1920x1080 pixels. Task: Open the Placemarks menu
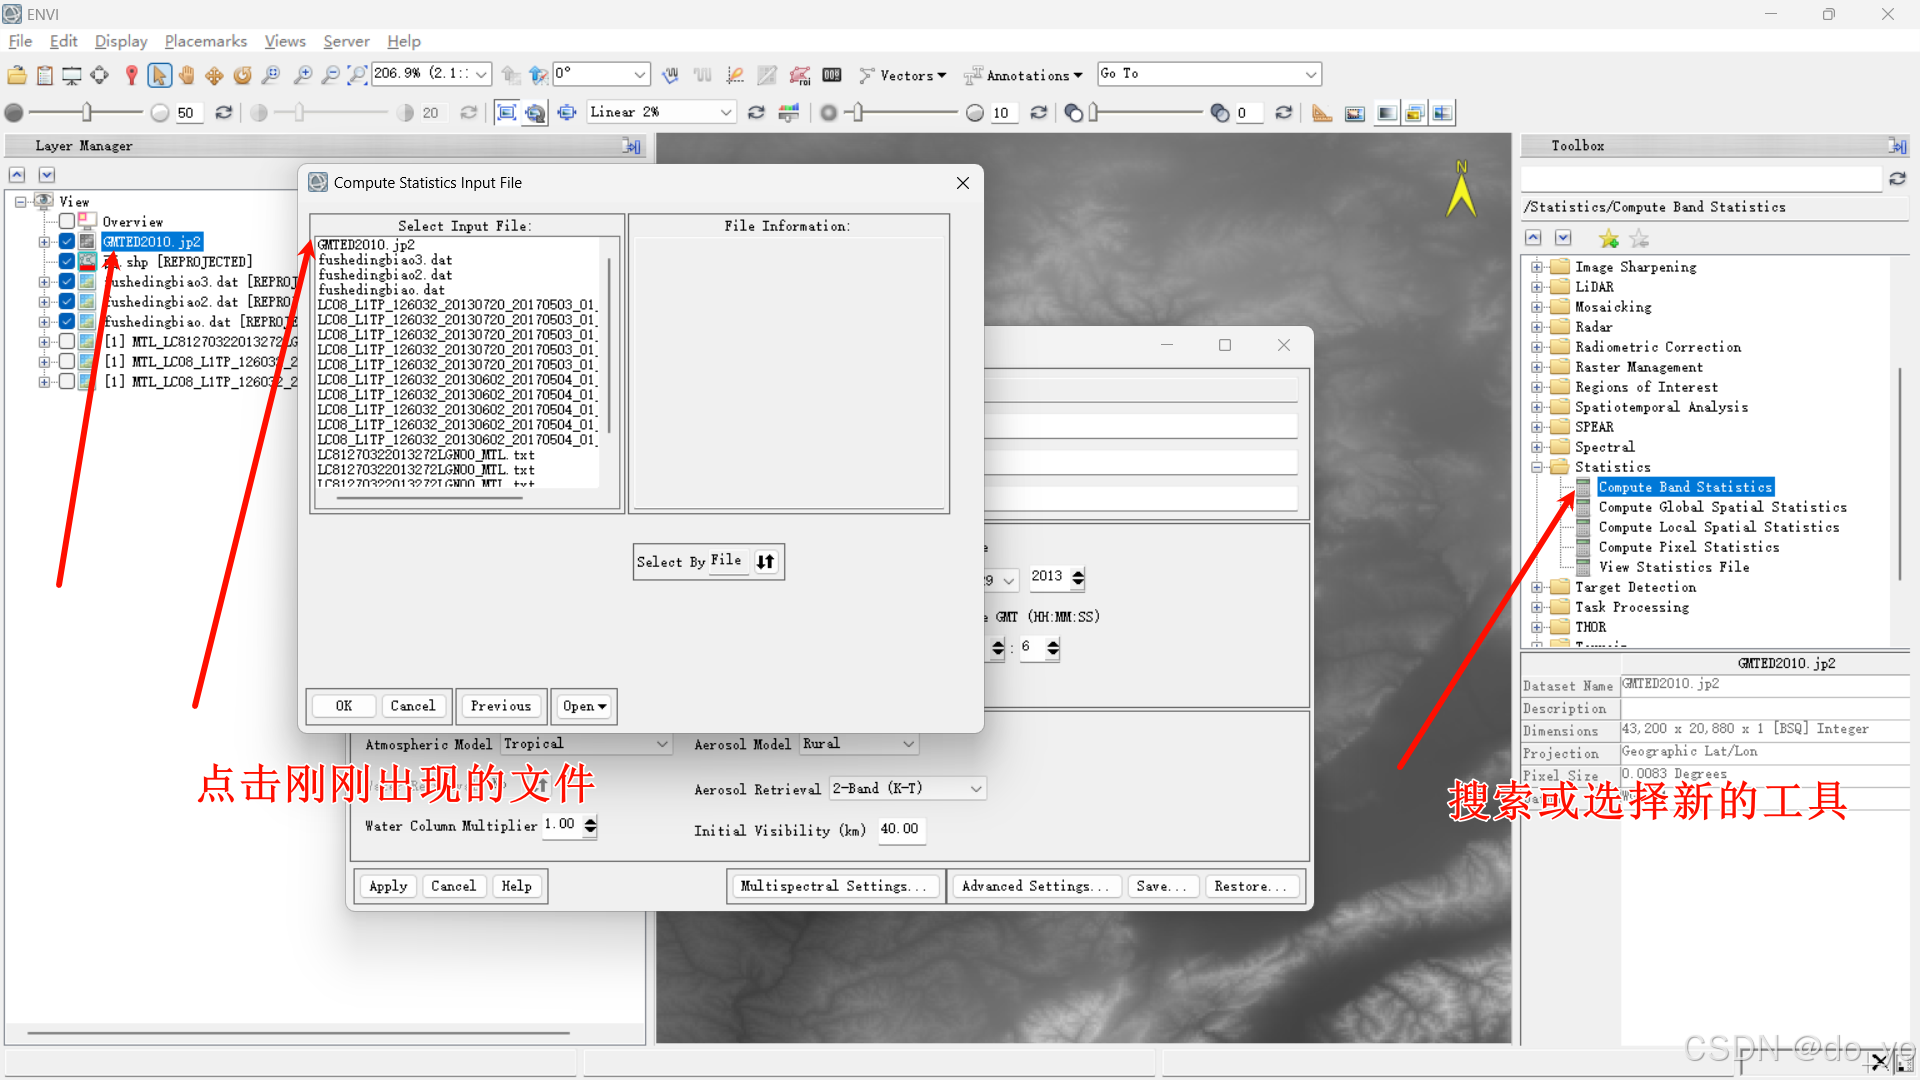205,41
